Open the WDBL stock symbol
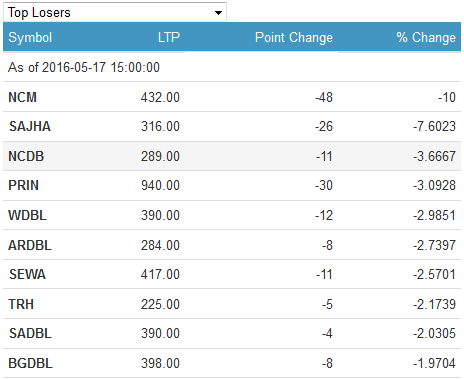 click(x=27, y=215)
